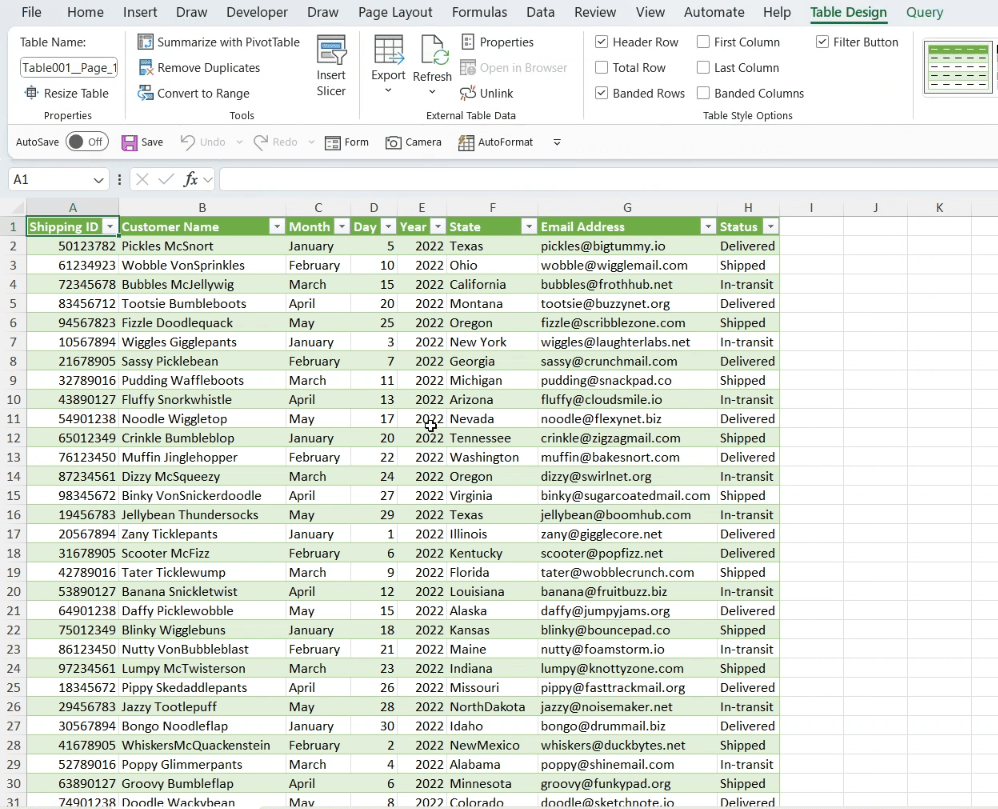Click the formula bar enter checkmark
Viewport: 998px width, 809px height.
(x=166, y=179)
